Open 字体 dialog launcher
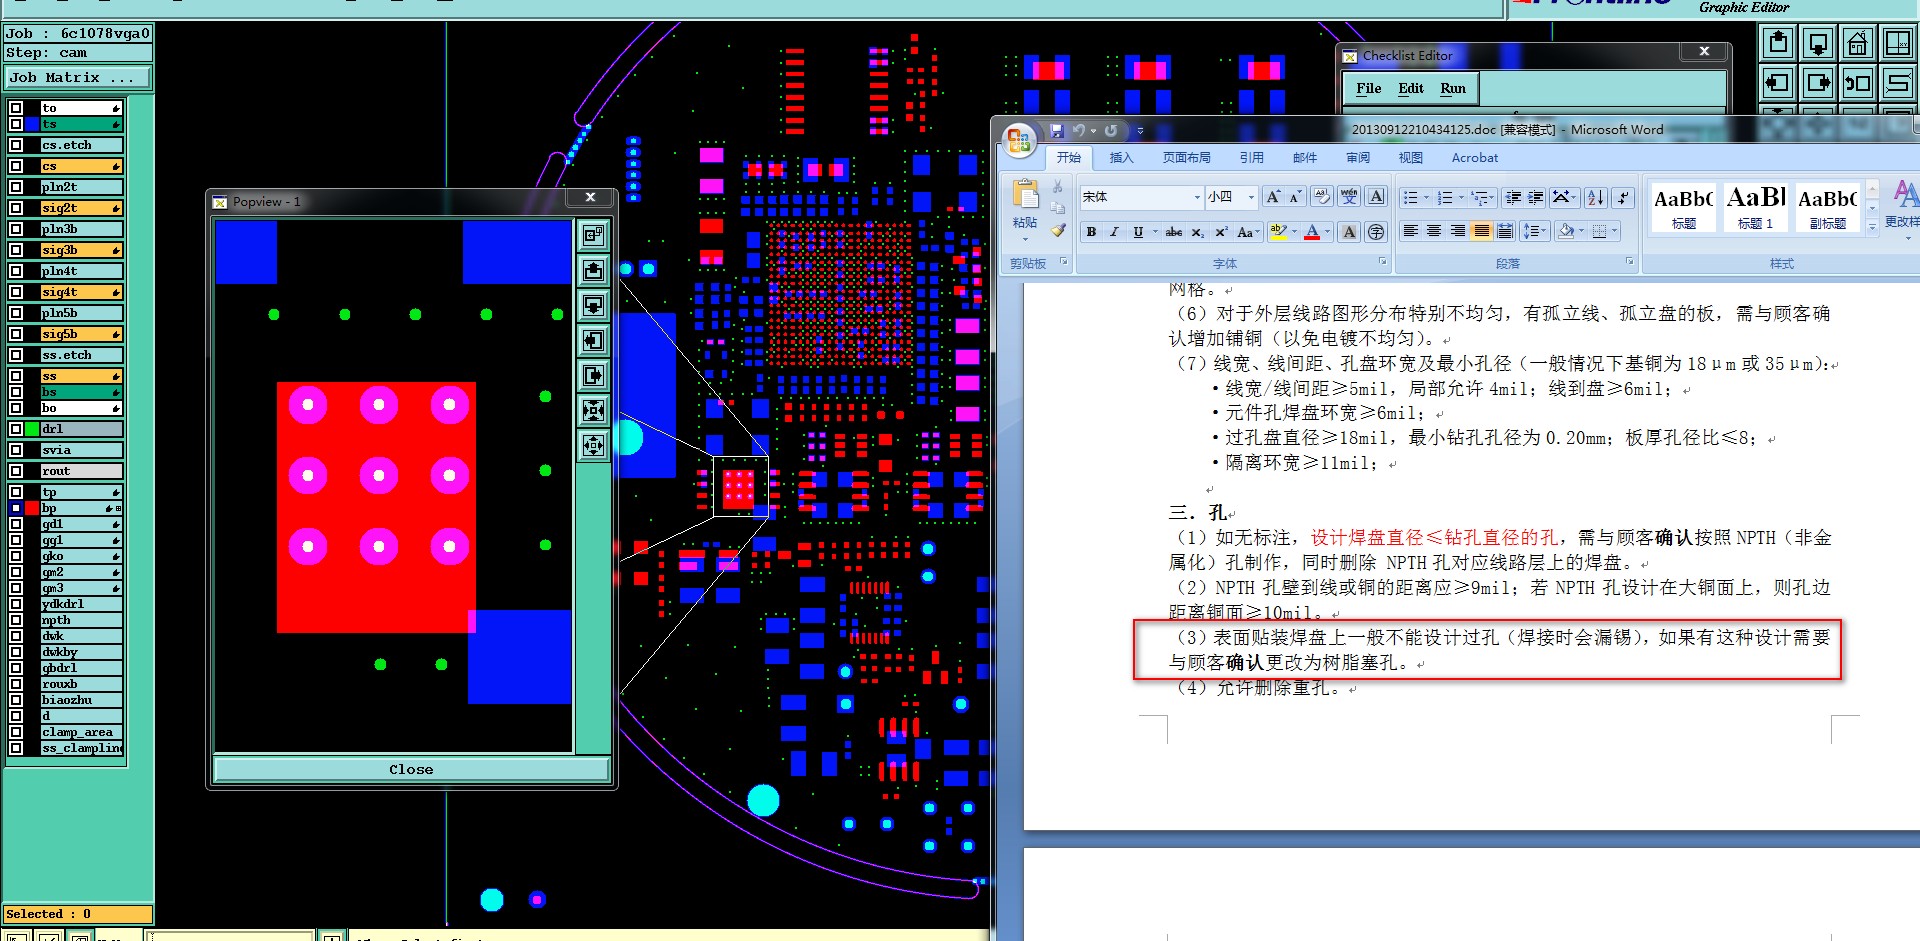The width and height of the screenshot is (1920, 941). click(x=1383, y=262)
